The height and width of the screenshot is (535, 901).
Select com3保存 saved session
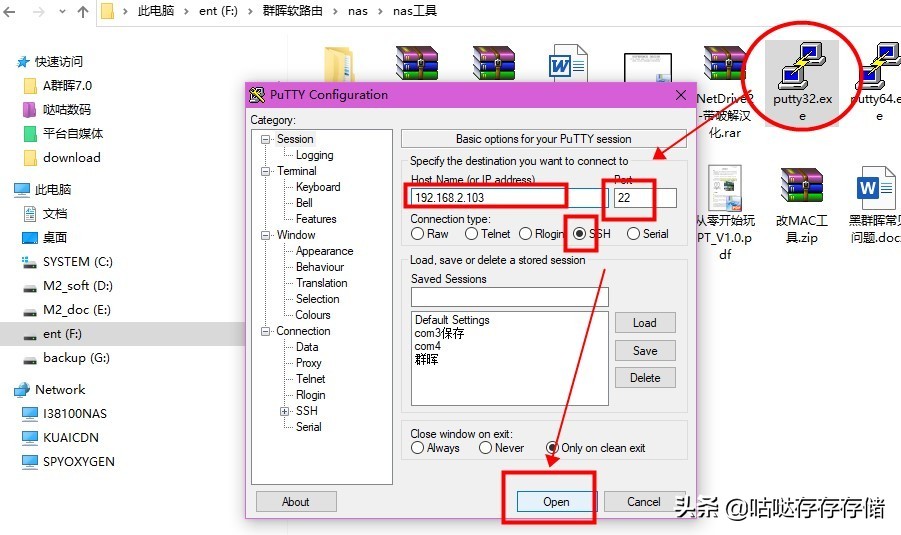(439, 333)
